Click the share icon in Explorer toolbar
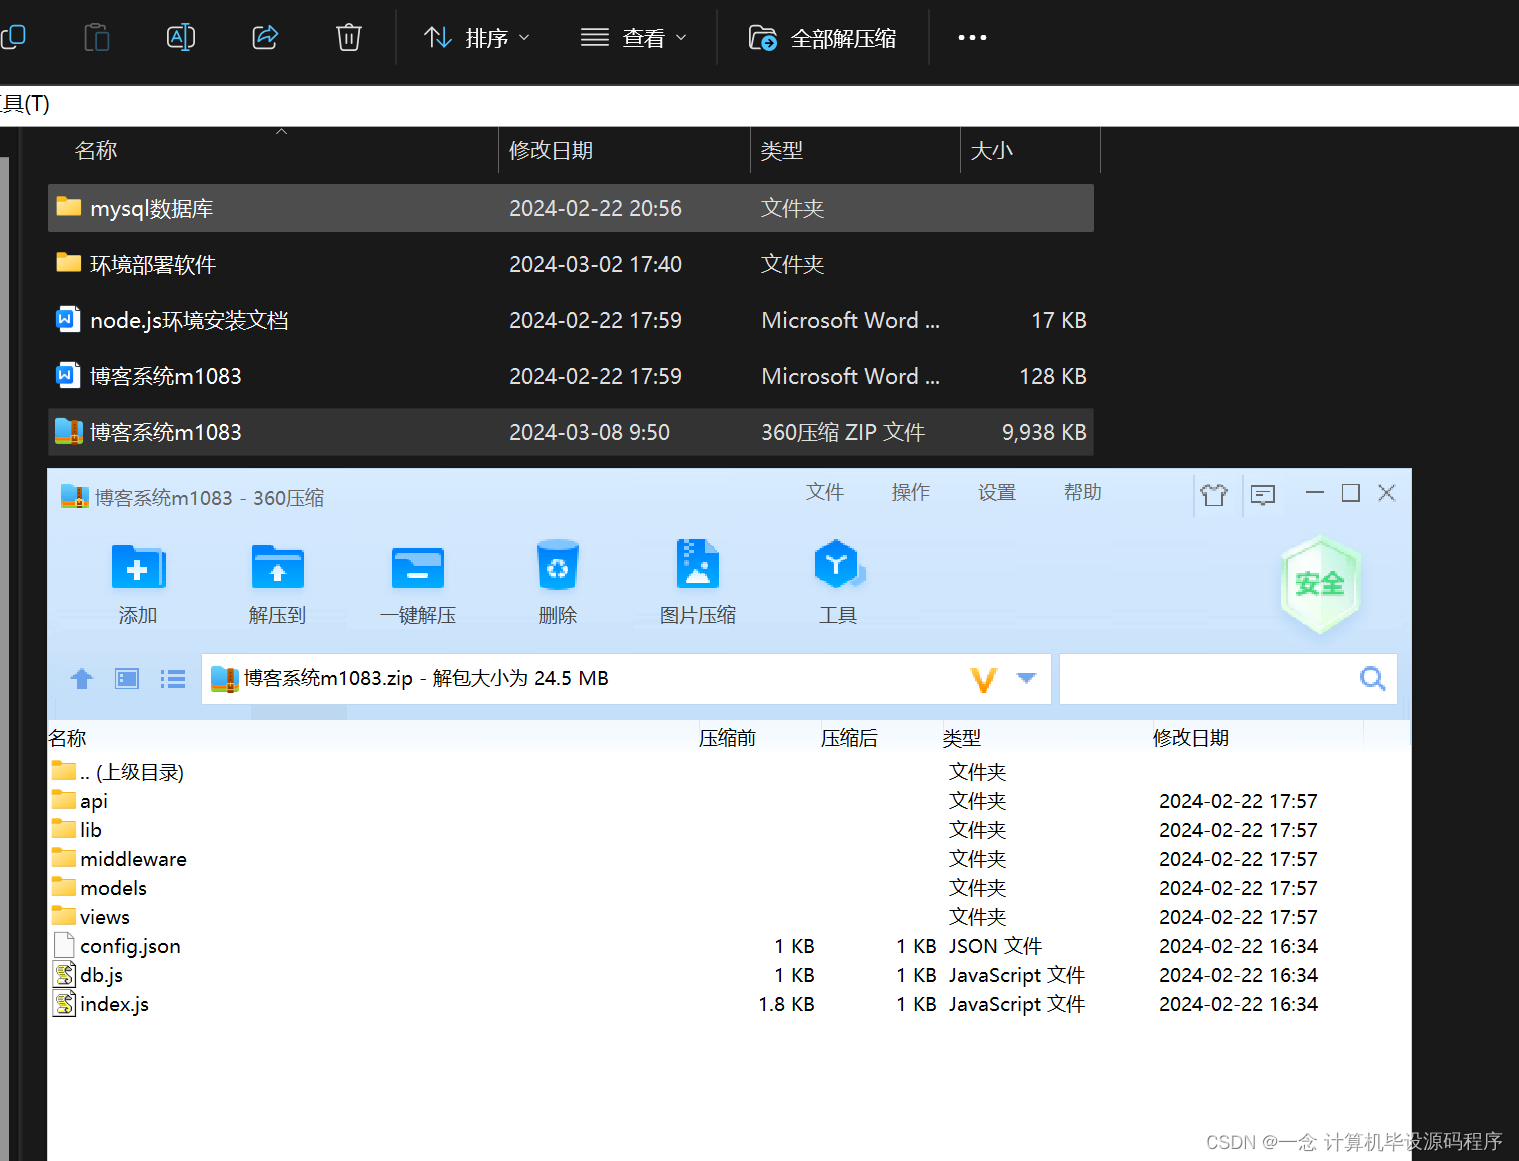1519x1161 pixels. pos(264,37)
